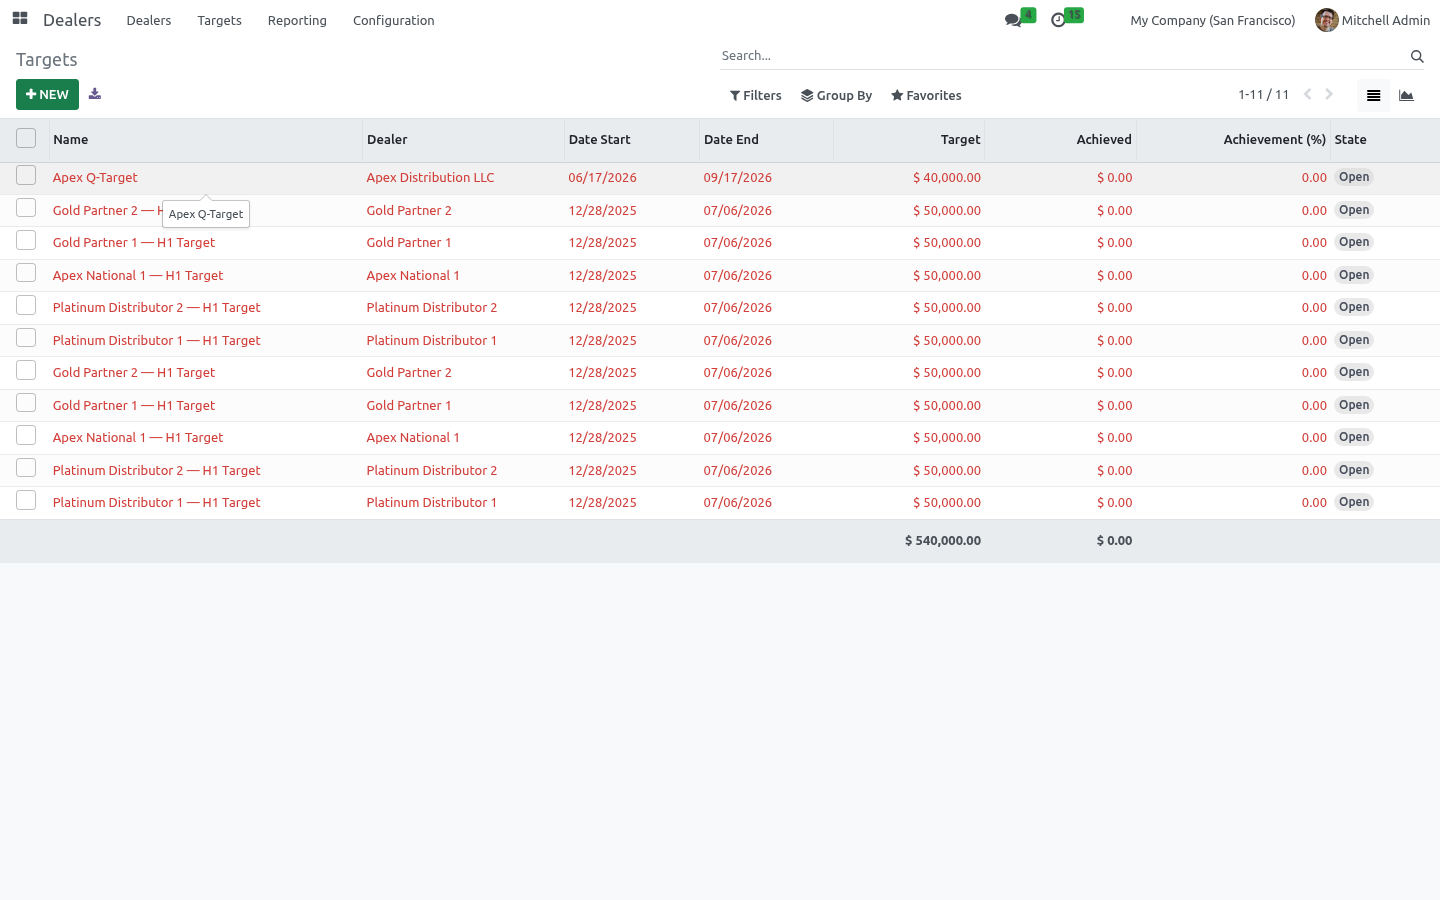The image size is (1440, 900).
Task: Open the Configuration menu
Action: (x=394, y=20)
